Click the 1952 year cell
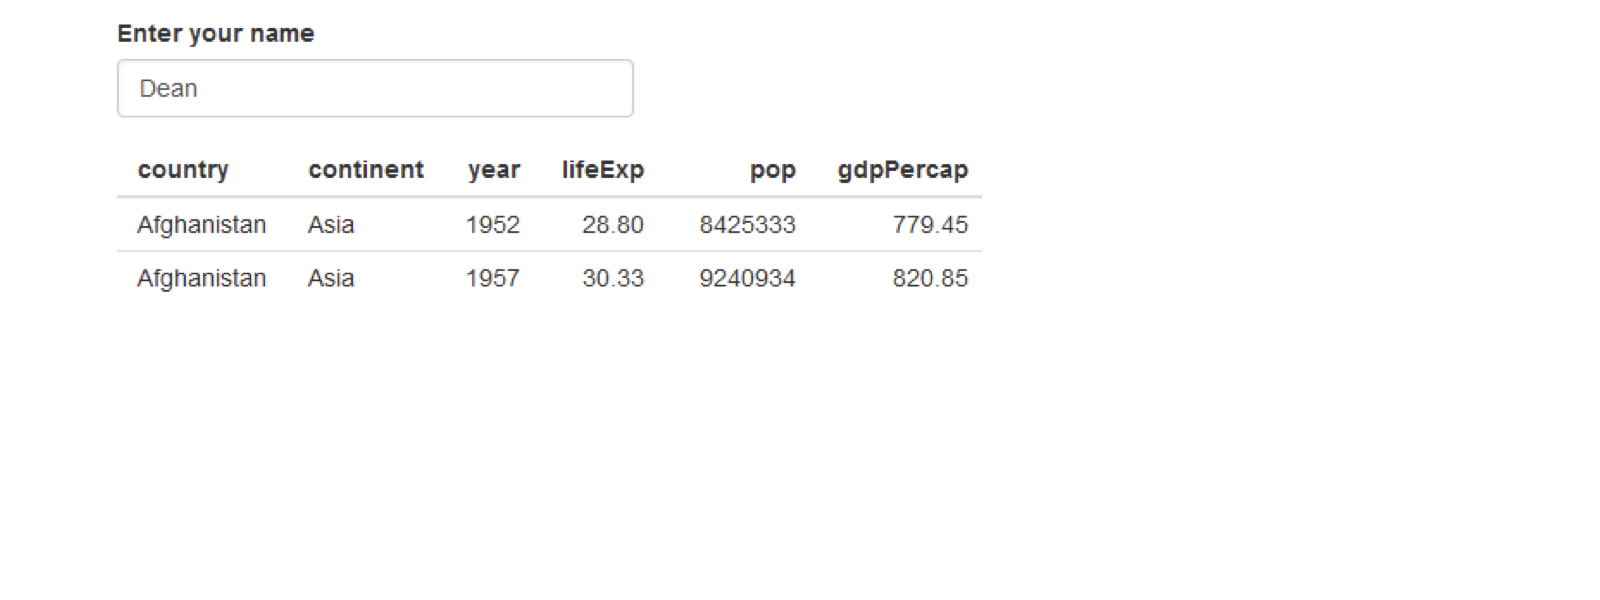Image resolution: width=1600 pixels, height=600 pixels. (x=493, y=225)
